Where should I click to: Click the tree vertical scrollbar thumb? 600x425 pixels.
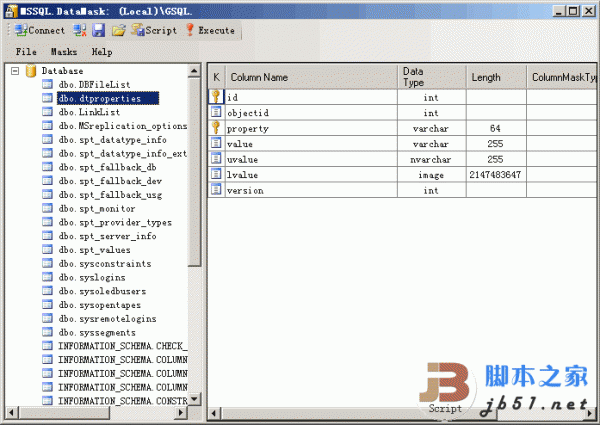coord(194,172)
